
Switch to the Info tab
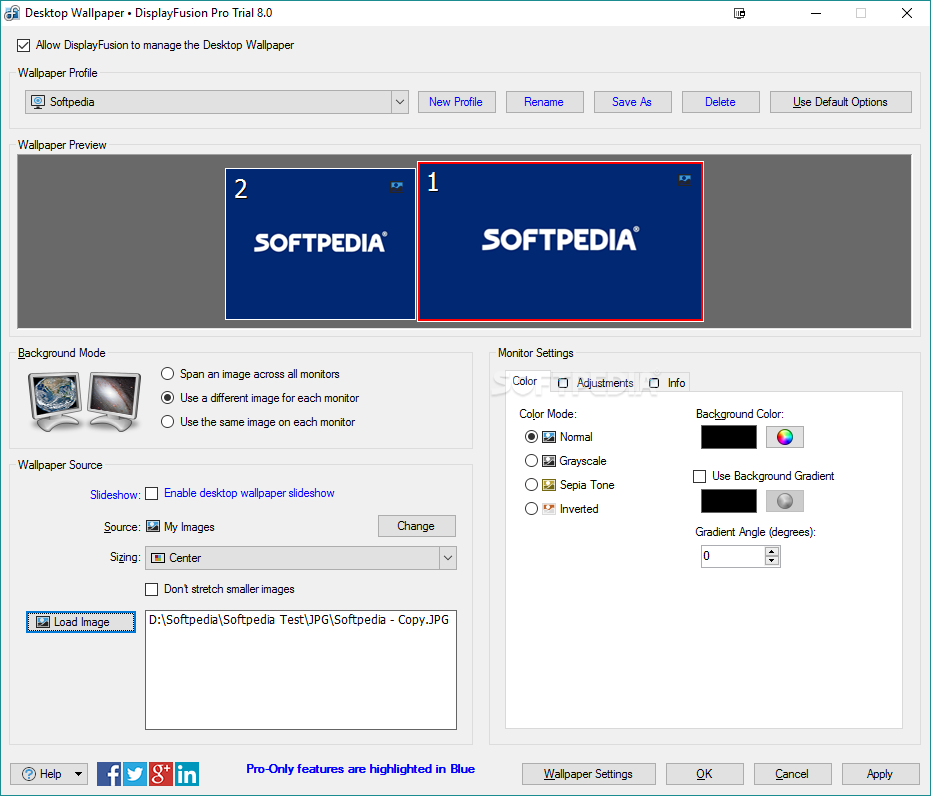(x=667, y=383)
